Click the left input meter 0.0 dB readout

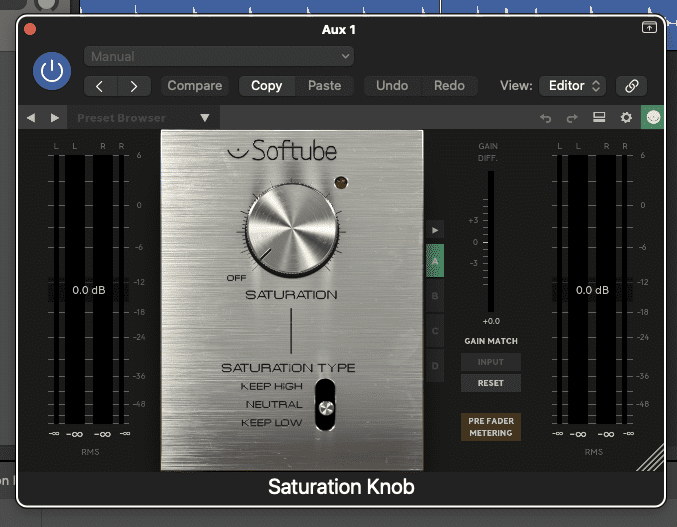(x=89, y=290)
